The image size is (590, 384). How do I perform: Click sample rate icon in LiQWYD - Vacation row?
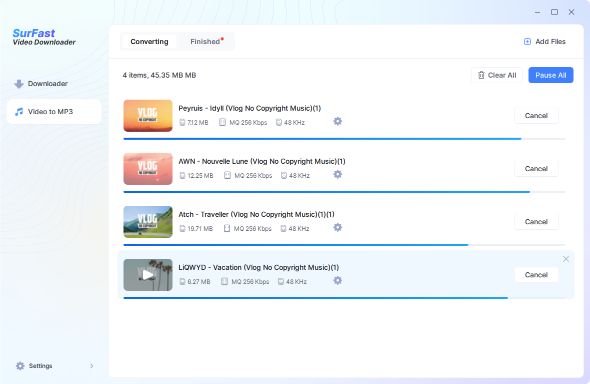pos(281,282)
